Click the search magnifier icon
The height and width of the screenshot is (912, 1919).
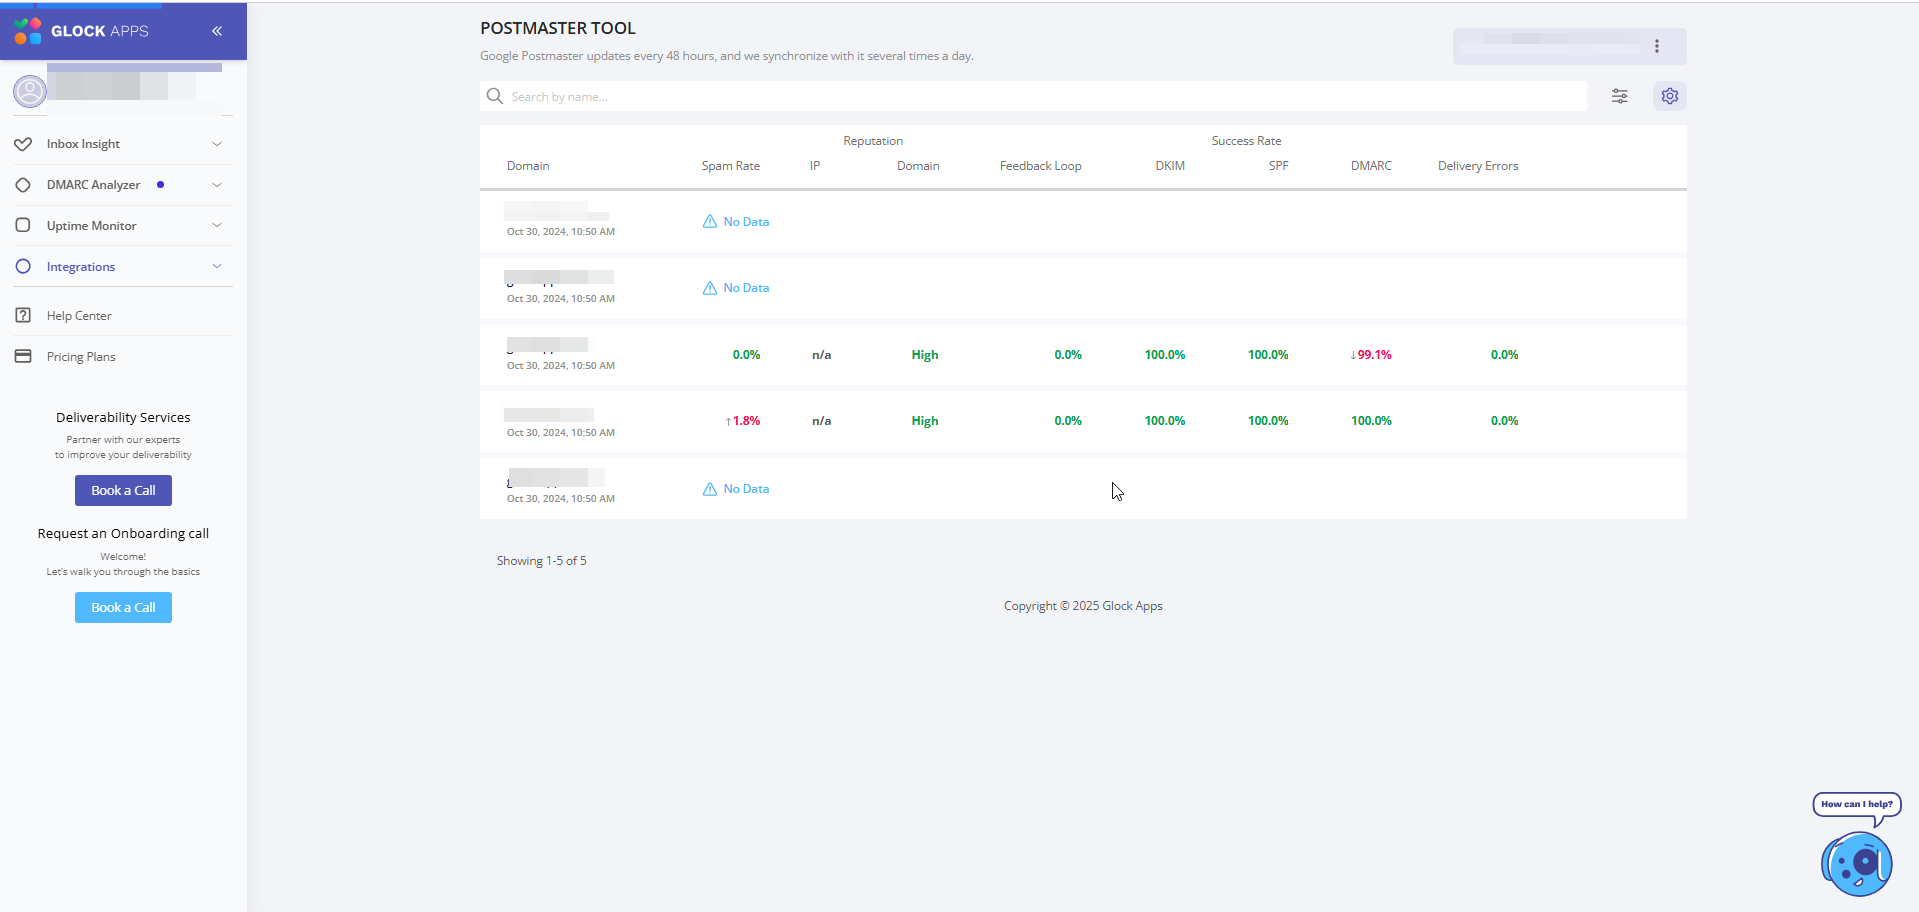point(494,96)
